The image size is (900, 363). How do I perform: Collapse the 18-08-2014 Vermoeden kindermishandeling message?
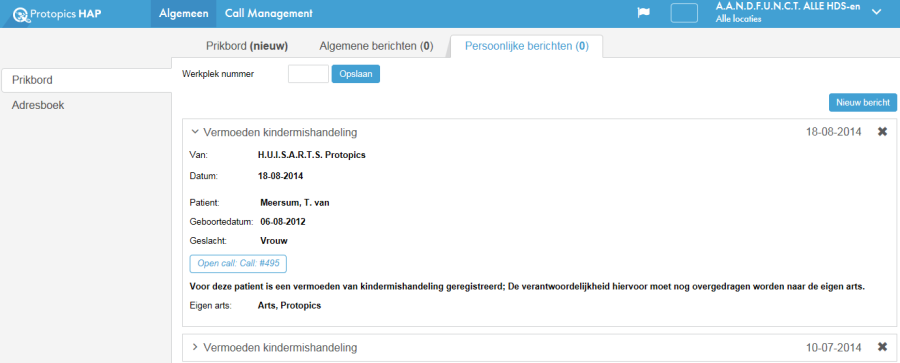click(x=195, y=132)
